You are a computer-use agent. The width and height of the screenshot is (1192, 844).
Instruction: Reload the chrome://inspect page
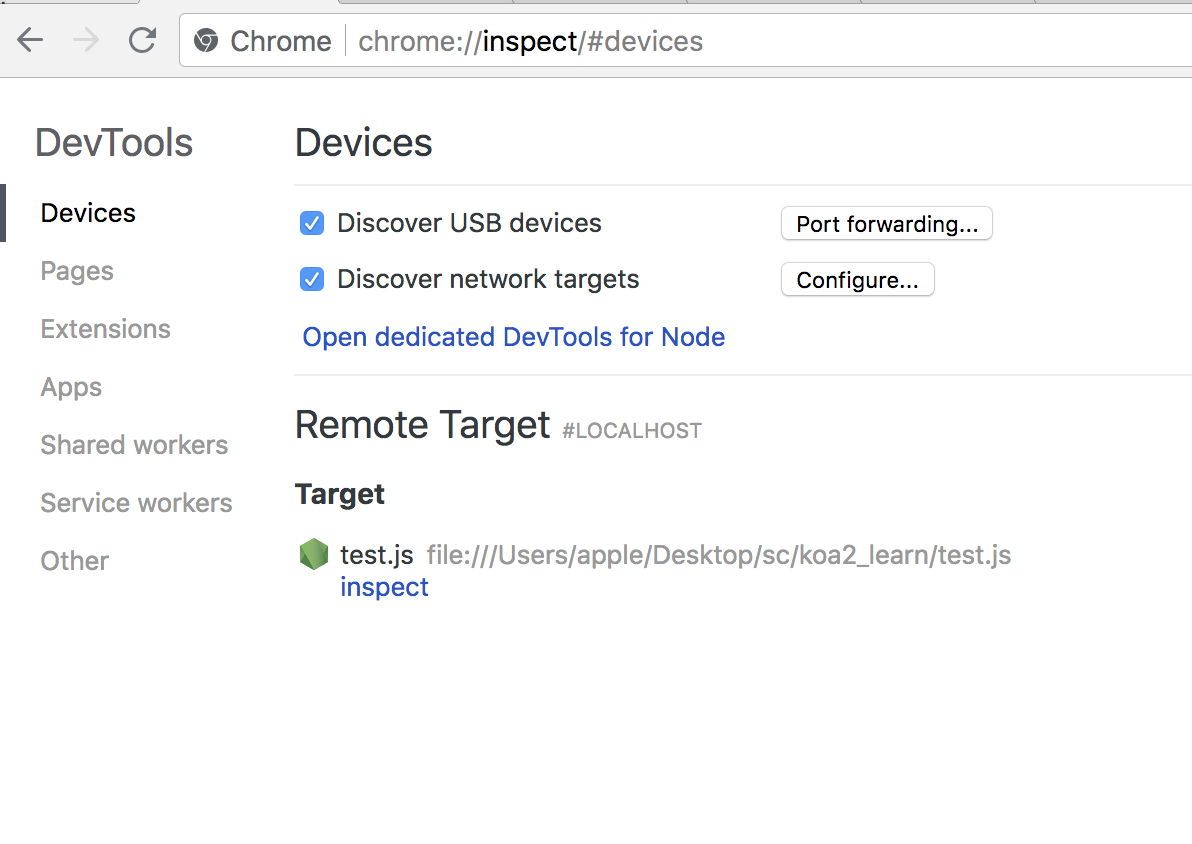(x=142, y=40)
